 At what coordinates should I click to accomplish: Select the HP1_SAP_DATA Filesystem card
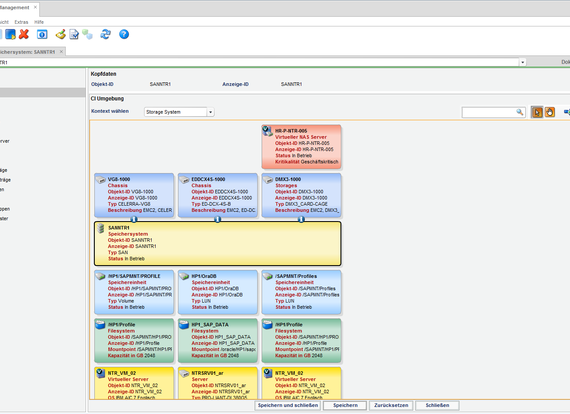218,341
